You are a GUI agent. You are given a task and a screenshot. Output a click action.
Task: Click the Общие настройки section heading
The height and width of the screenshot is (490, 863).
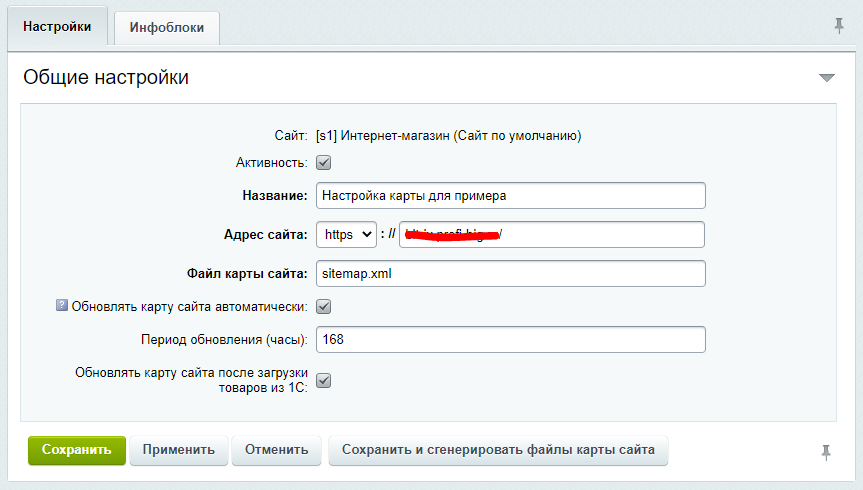coord(106,77)
